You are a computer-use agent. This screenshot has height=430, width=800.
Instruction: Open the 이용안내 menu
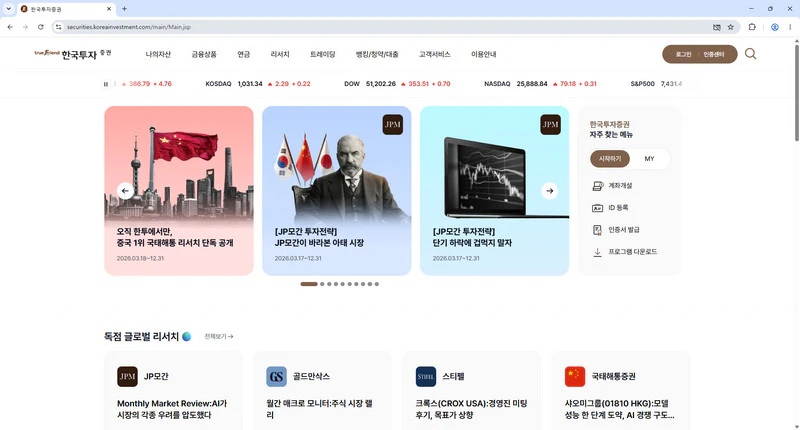tap(484, 54)
